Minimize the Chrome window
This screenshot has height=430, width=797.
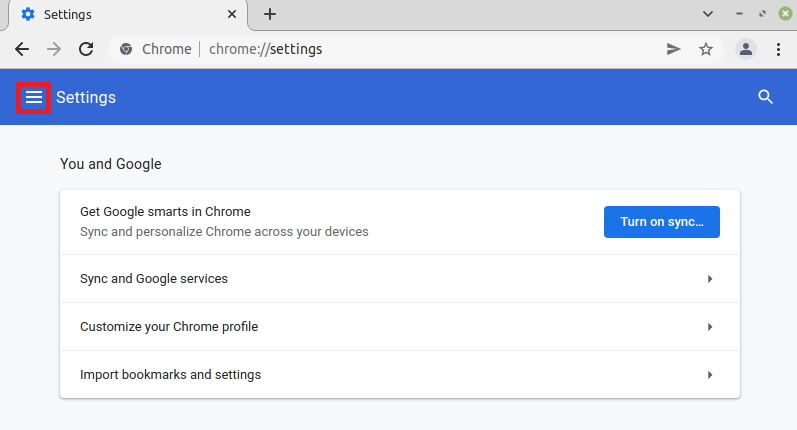pos(739,14)
